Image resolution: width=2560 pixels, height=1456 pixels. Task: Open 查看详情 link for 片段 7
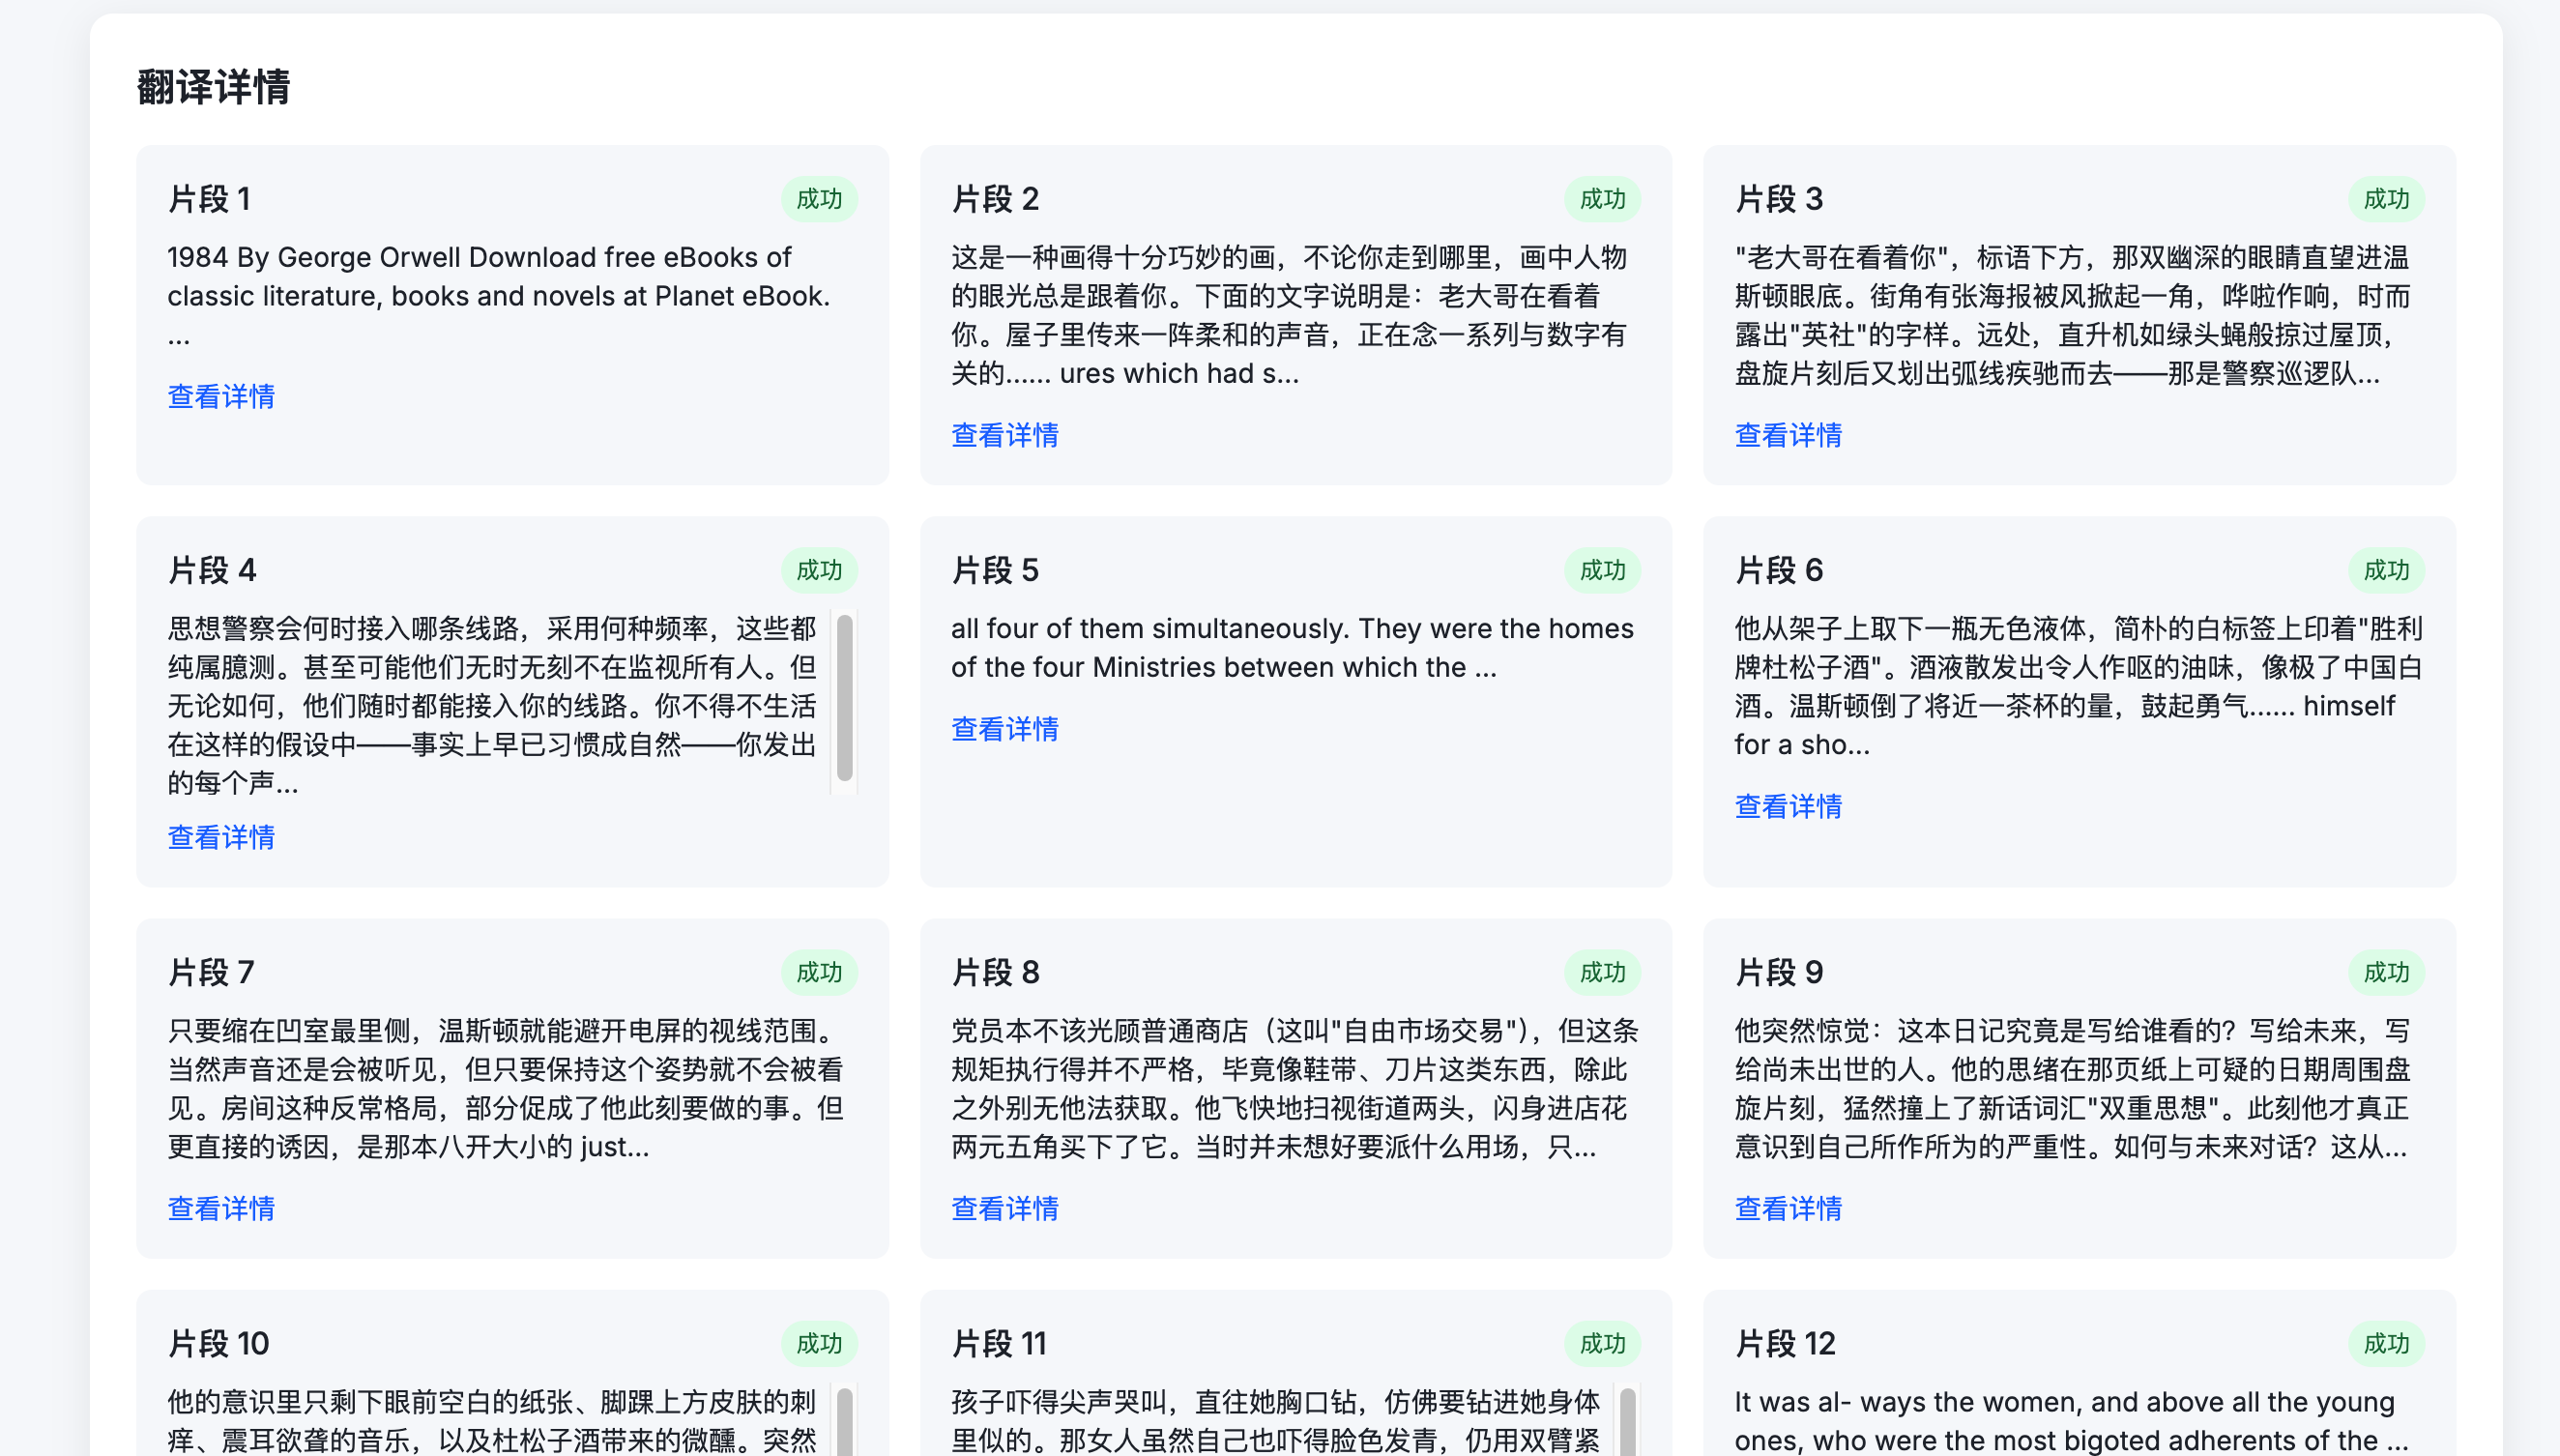click(x=221, y=1208)
